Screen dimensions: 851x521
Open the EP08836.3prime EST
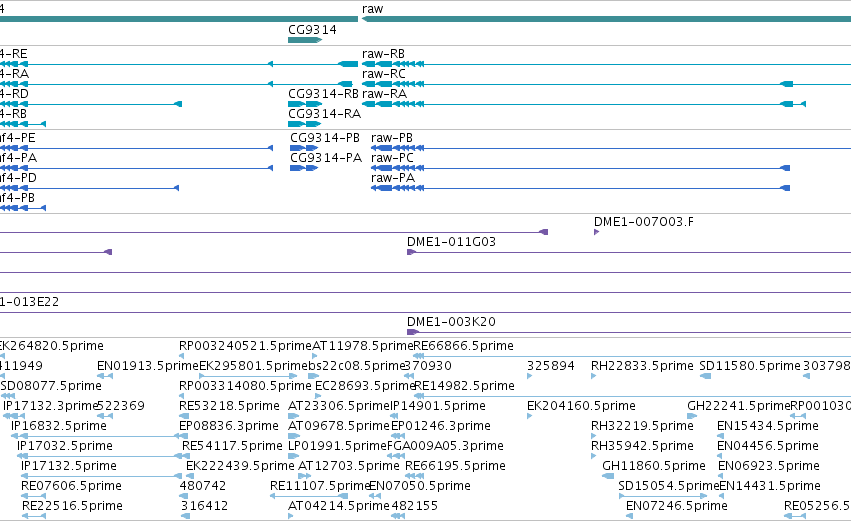tap(228, 426)
